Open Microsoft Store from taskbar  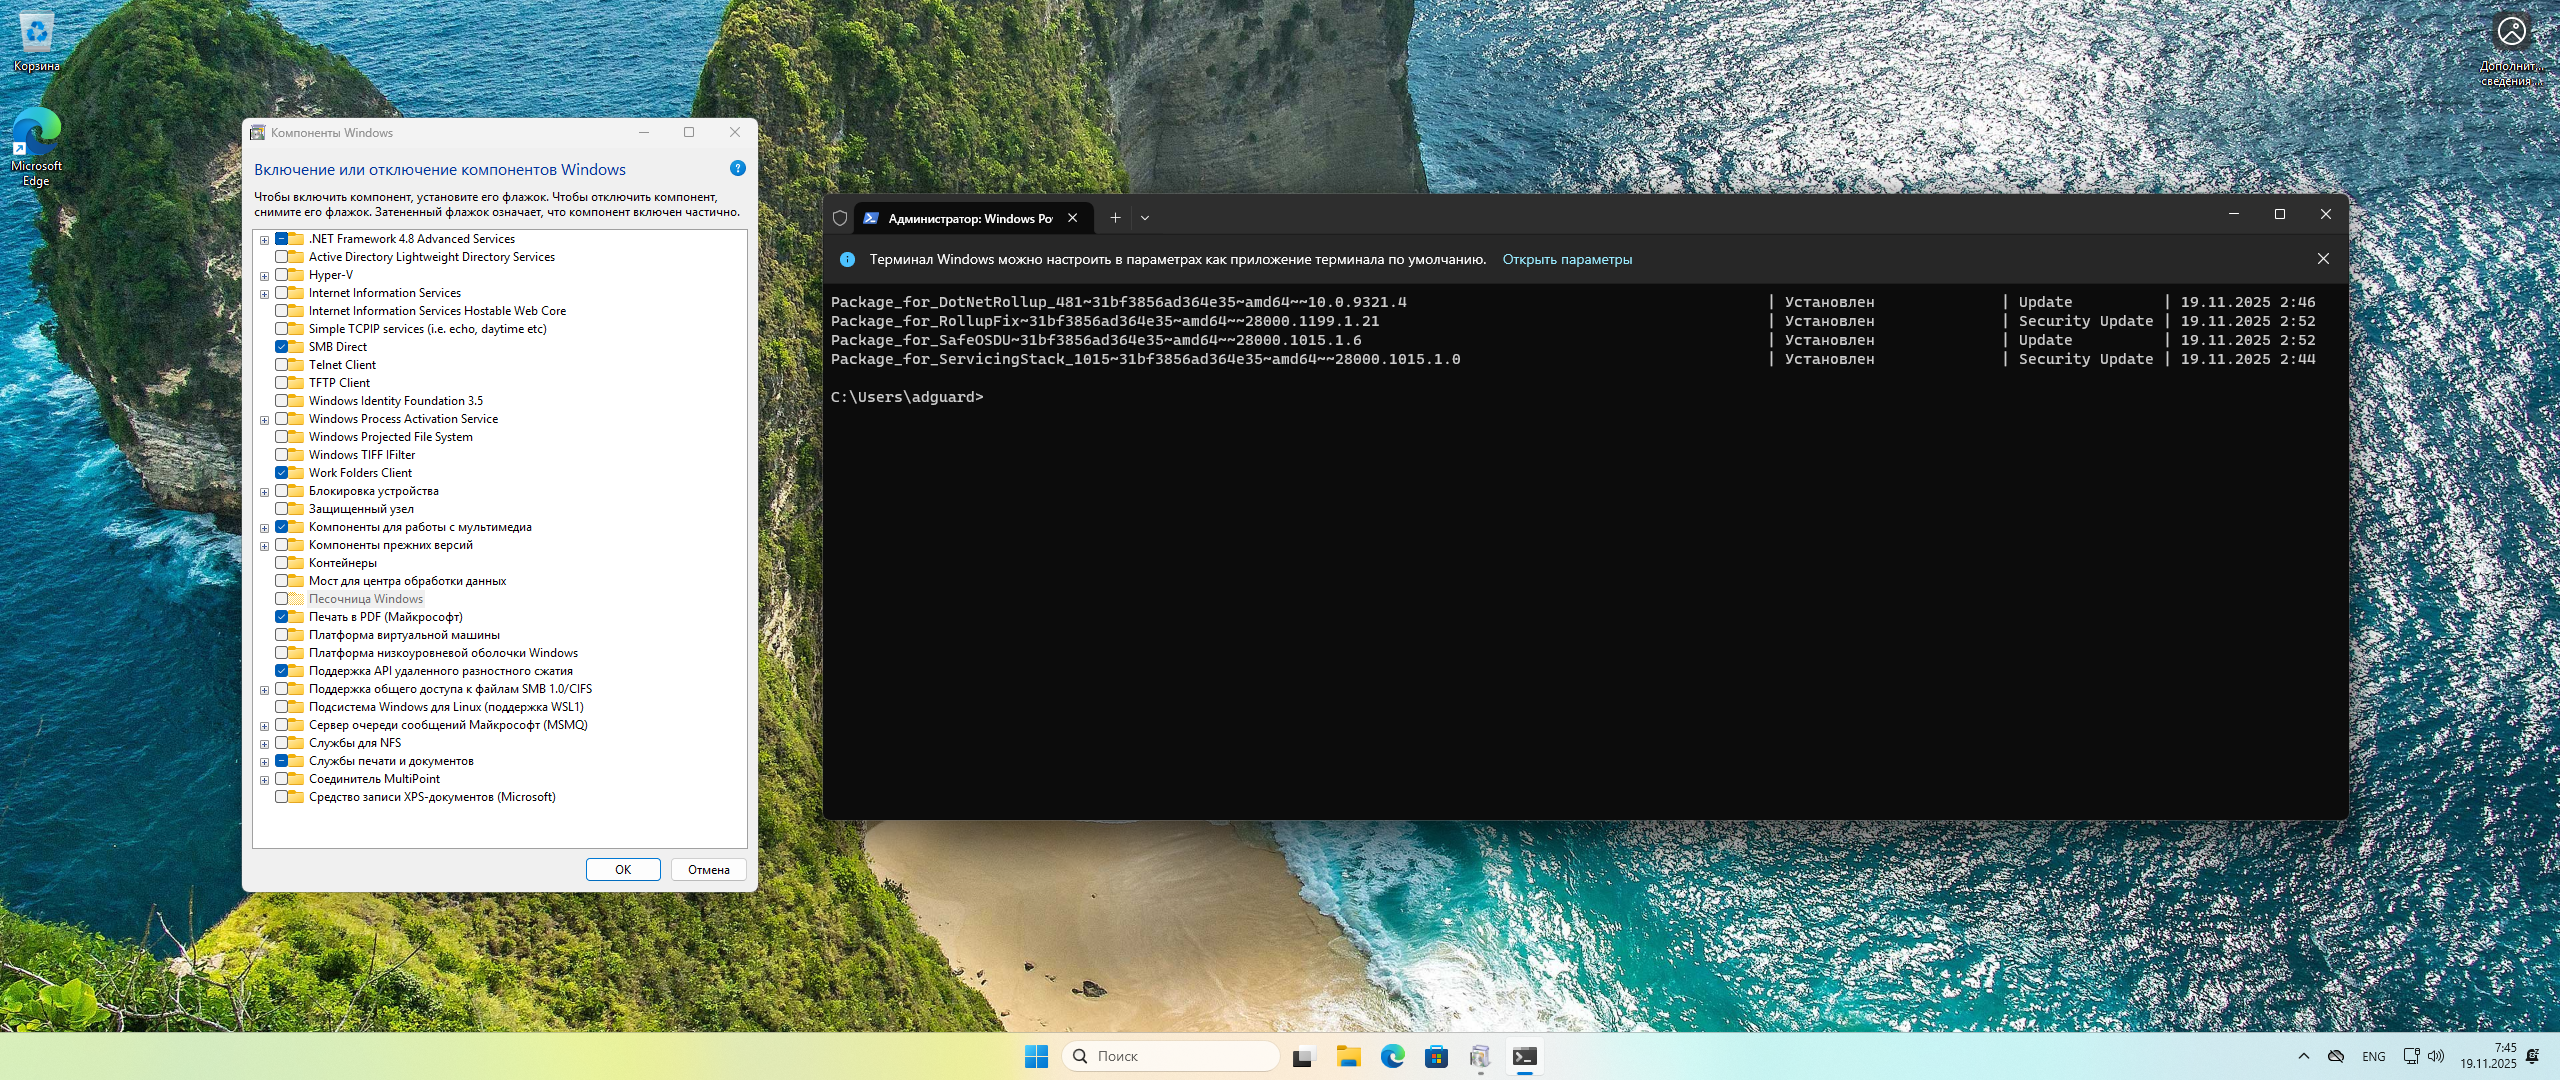tap(1436, 1056)
